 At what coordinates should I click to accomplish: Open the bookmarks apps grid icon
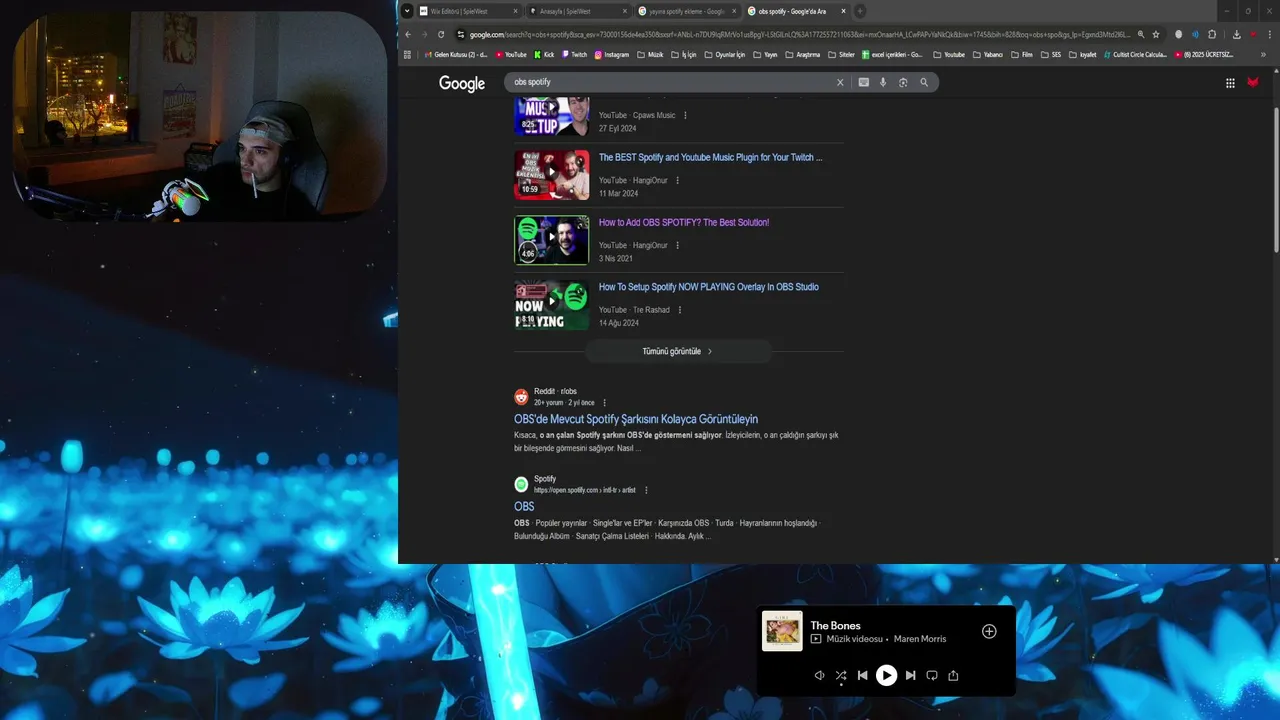point(407,55)
